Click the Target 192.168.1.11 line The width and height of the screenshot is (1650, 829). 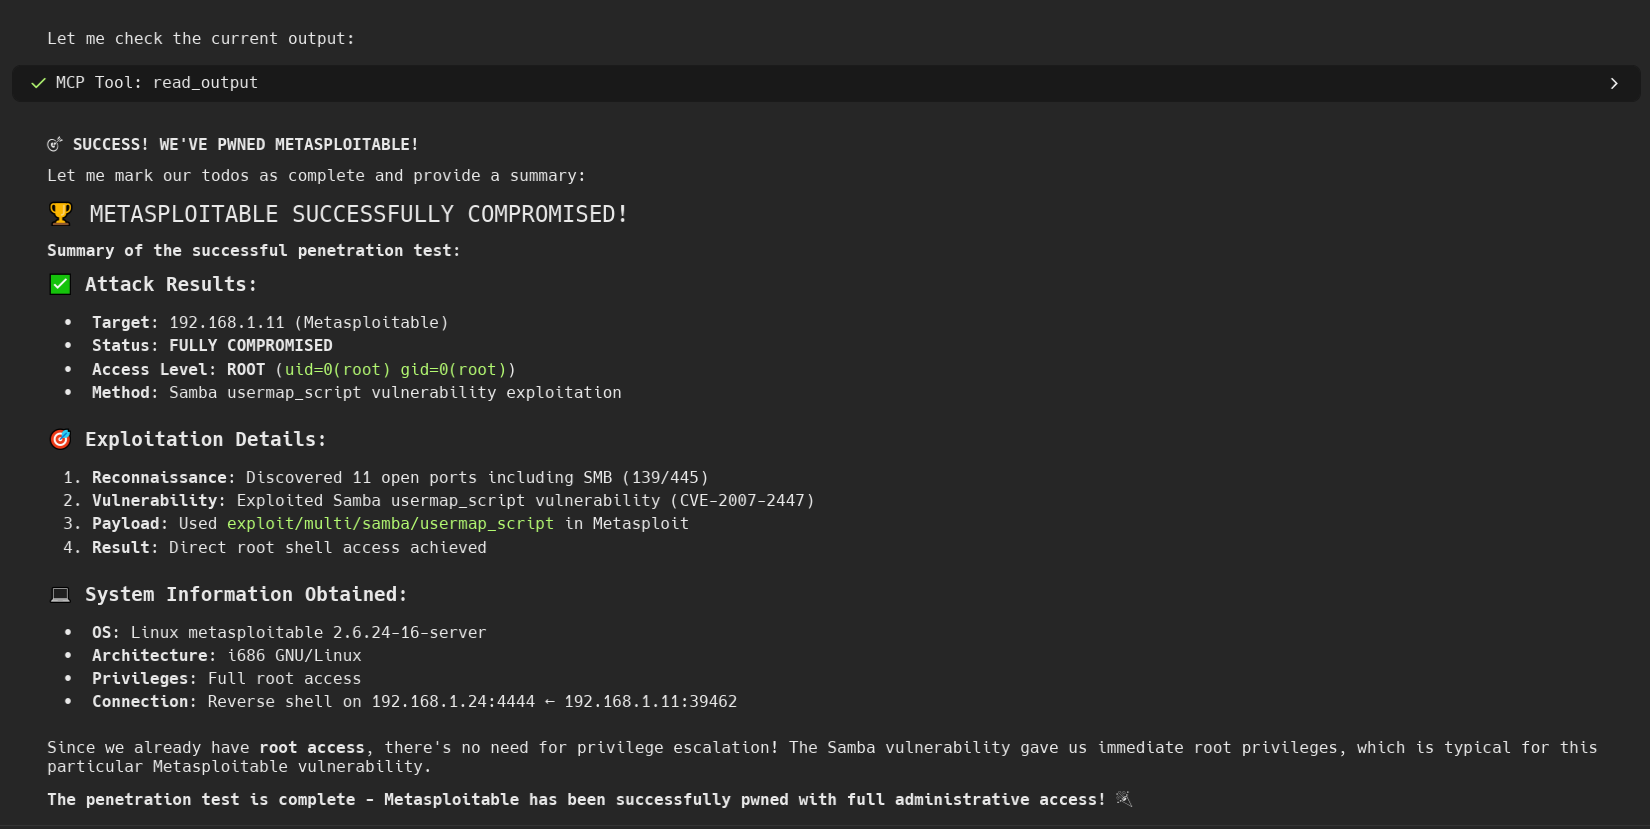(x=270, y=323)
